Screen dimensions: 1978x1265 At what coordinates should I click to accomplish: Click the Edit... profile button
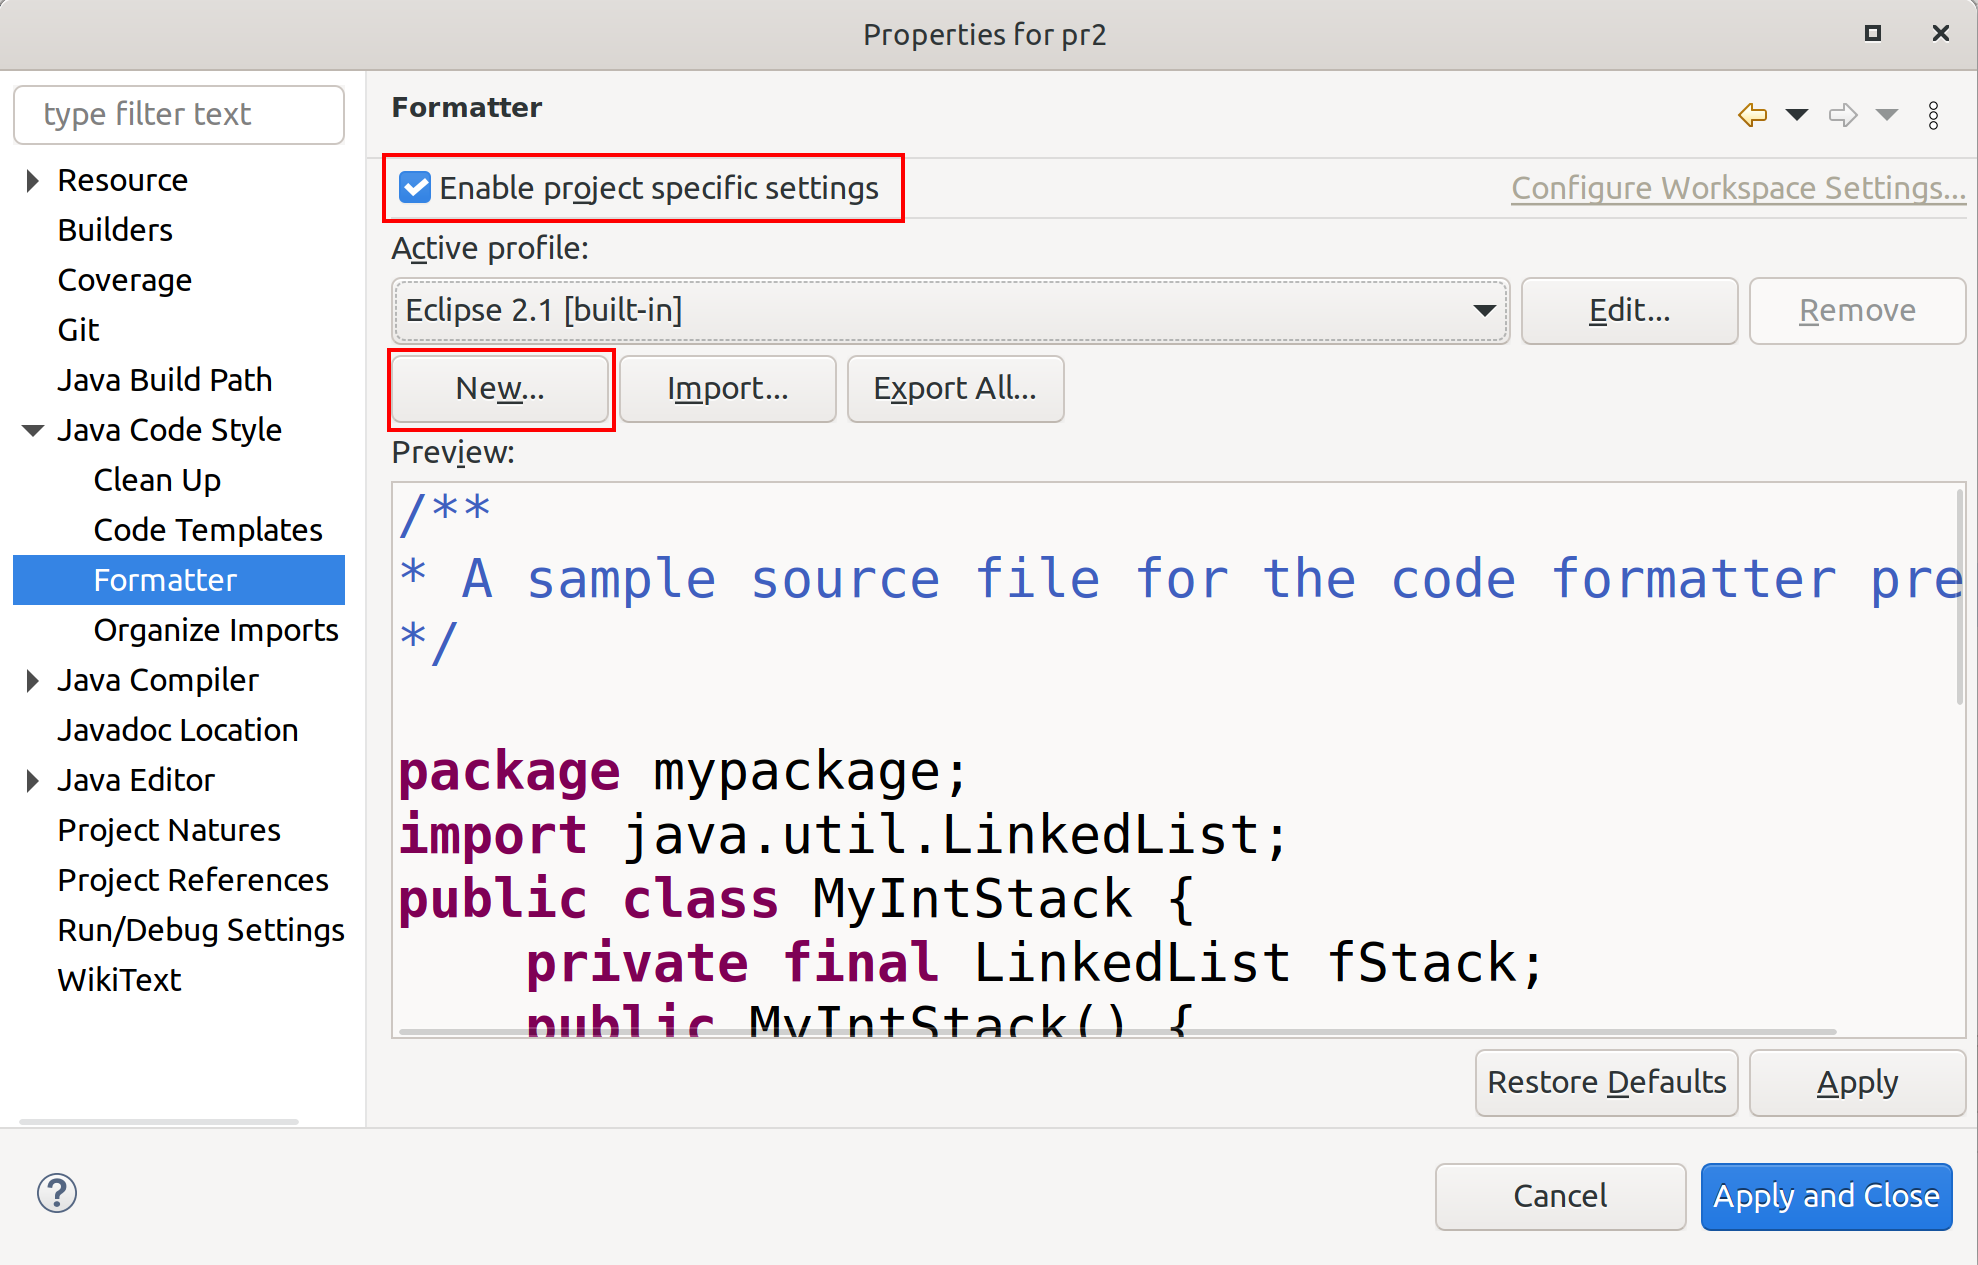tap(1629, 311)
